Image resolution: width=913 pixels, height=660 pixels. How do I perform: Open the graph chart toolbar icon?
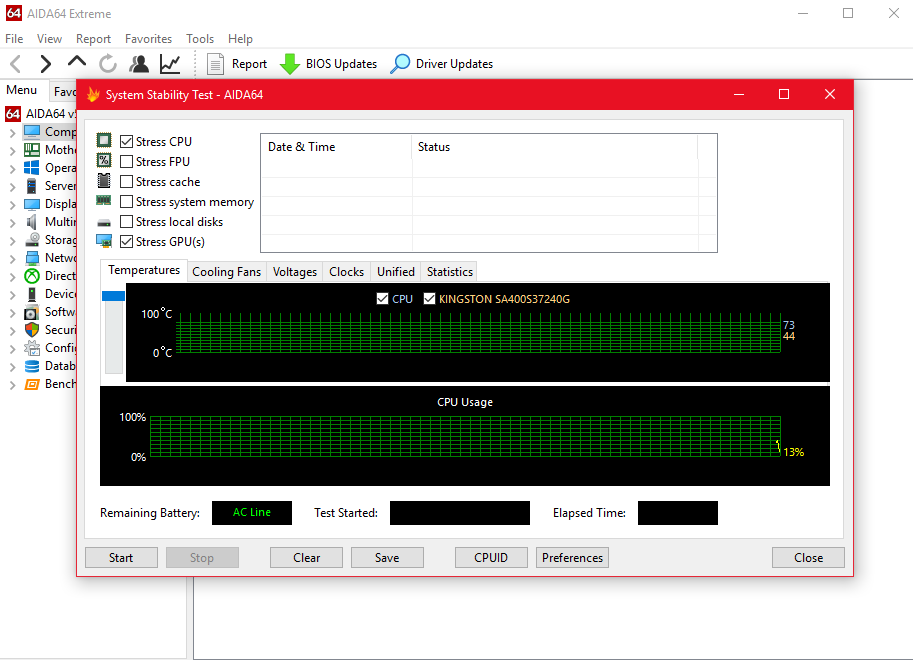click(x=170, y=63)
